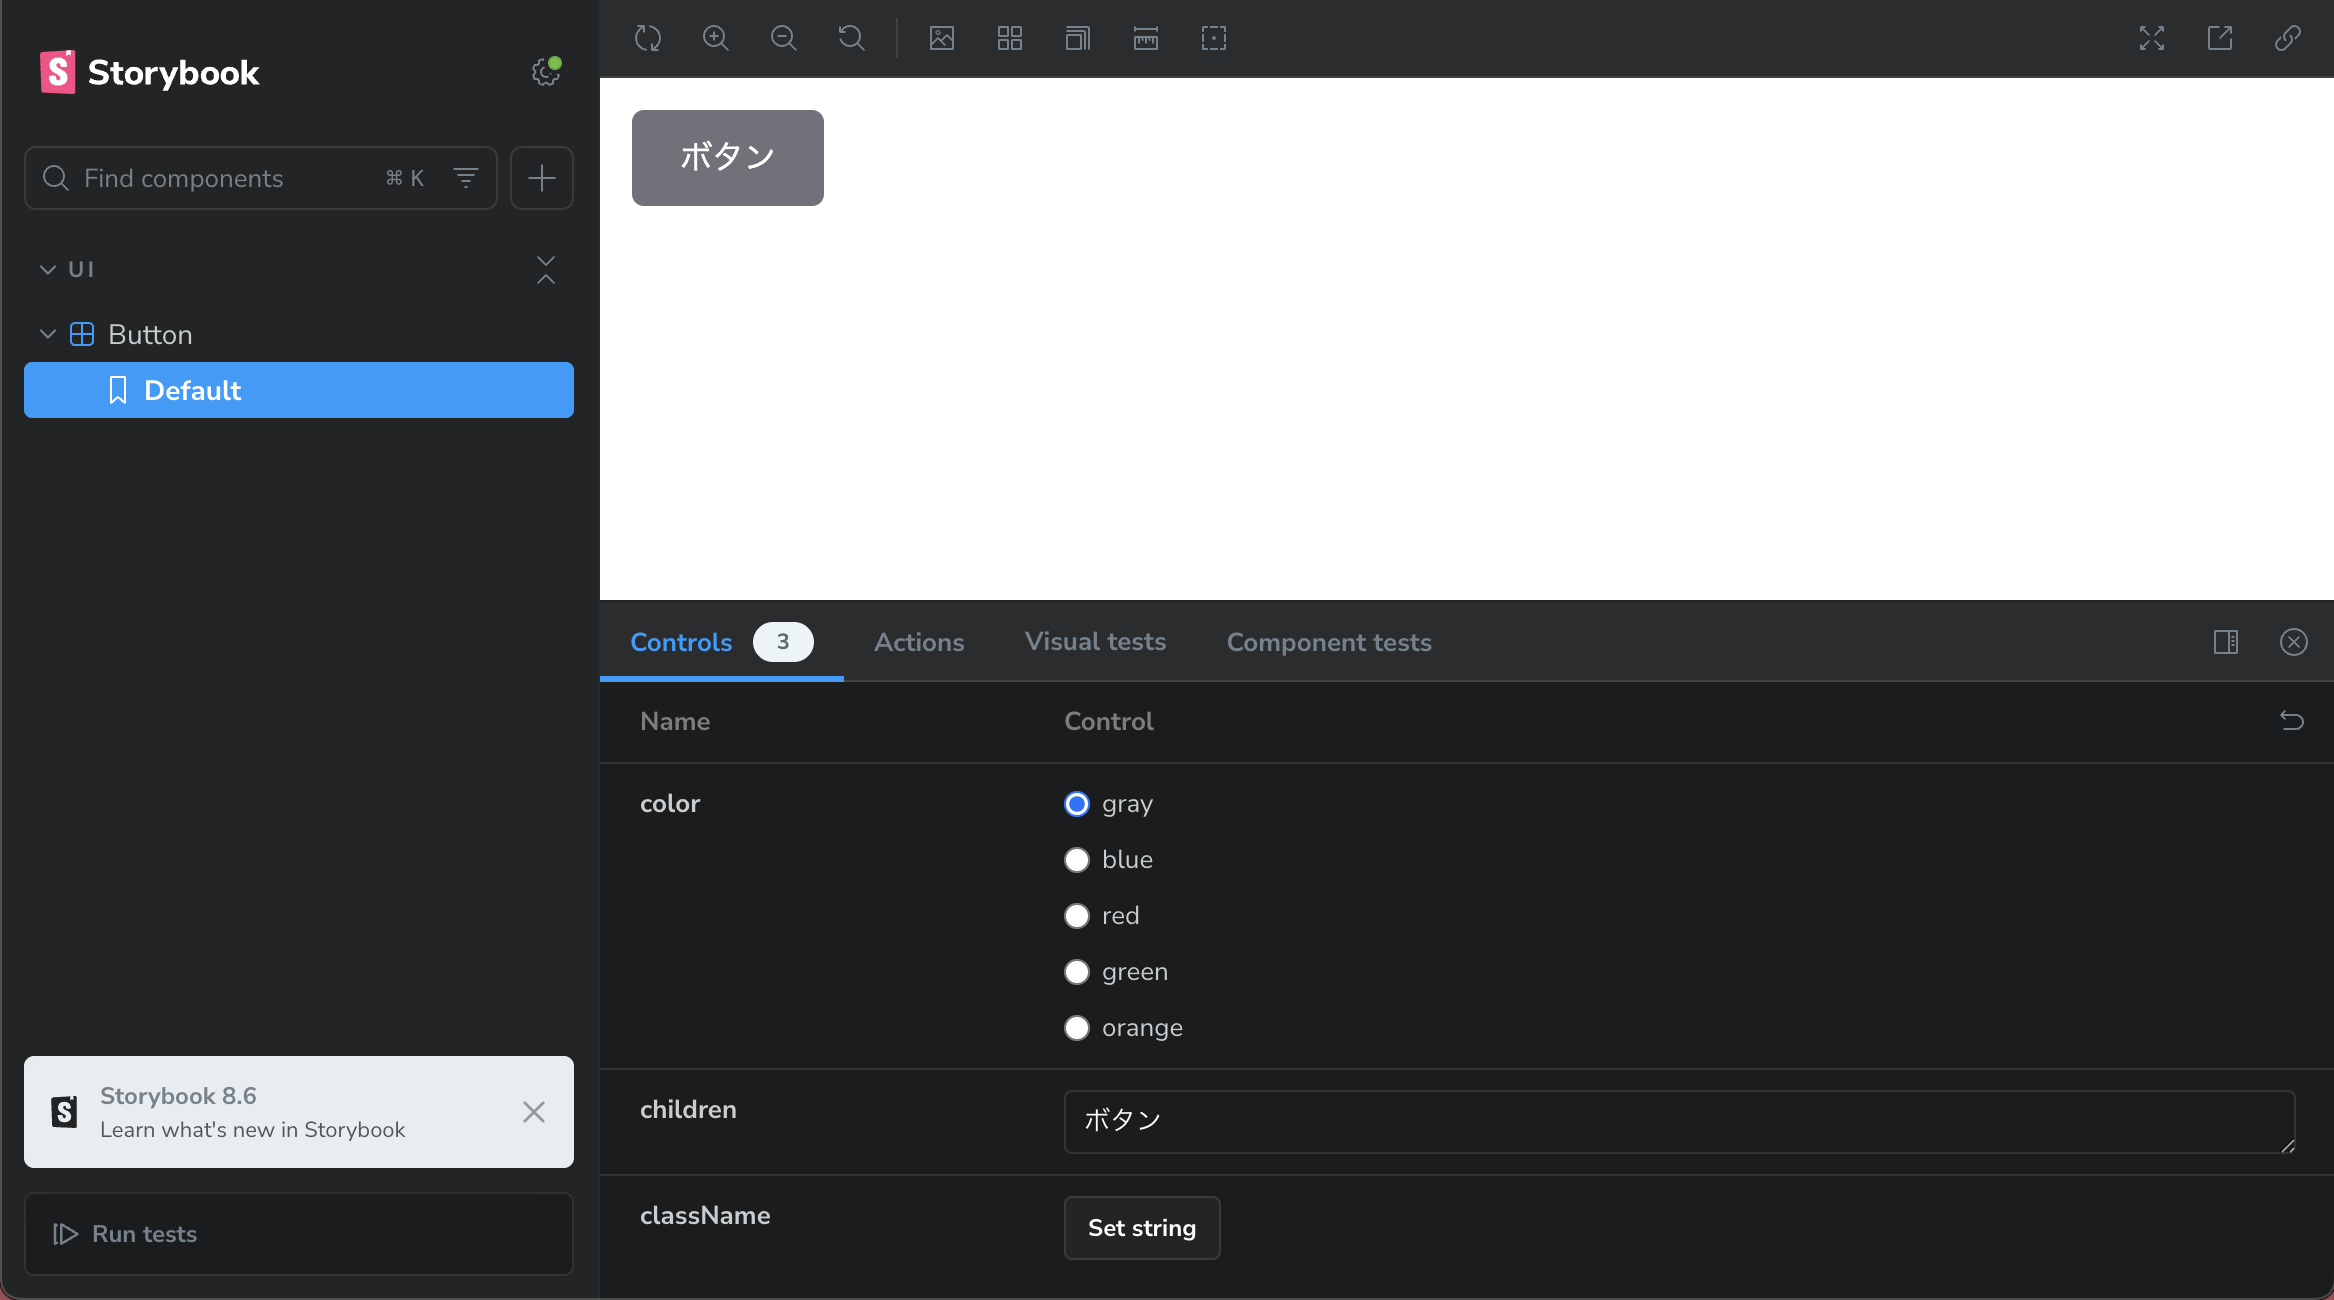This screenshot has width=2334, height=1300.
Task: Pick the orange color radio option
Action: 1077,1028
